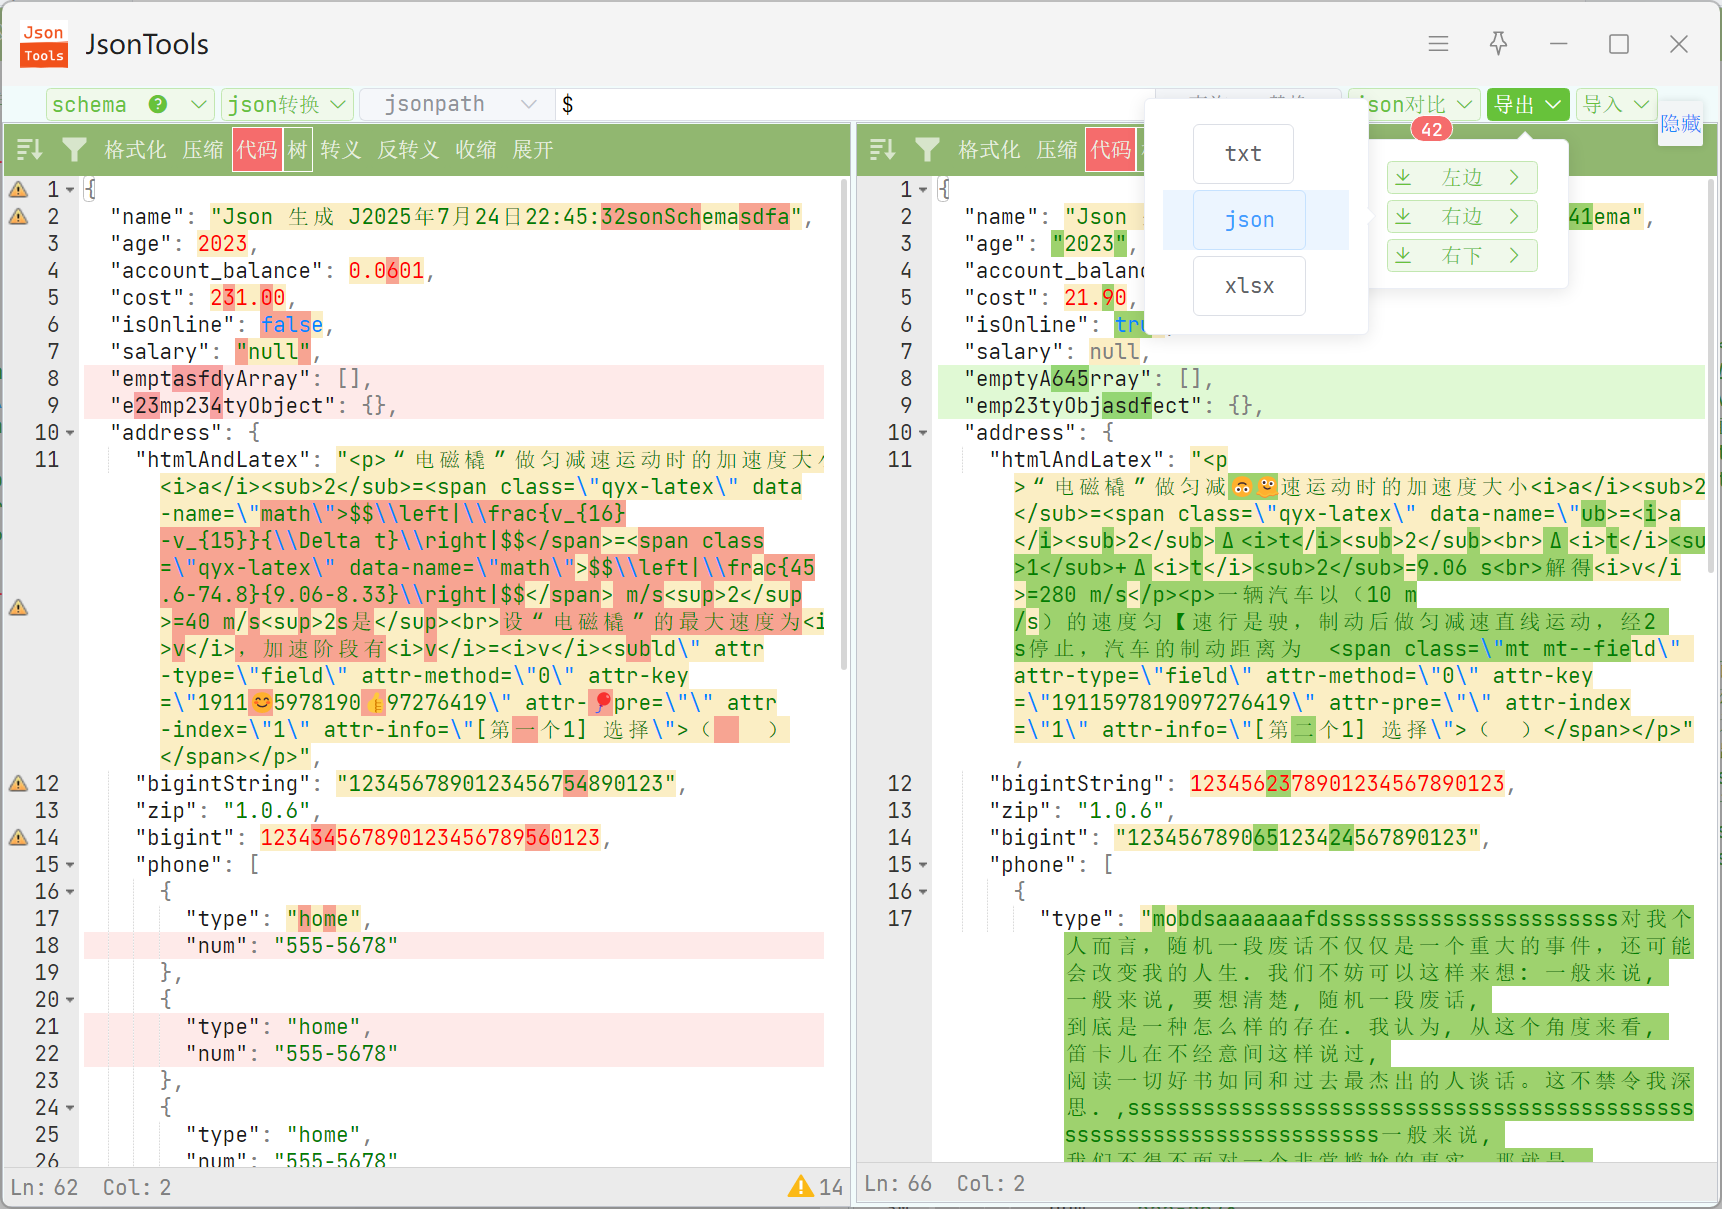Collapse line 1 fold arrow in right editor
The width and height of the screenshot is (1722, 1209).
tap(923, 189)
